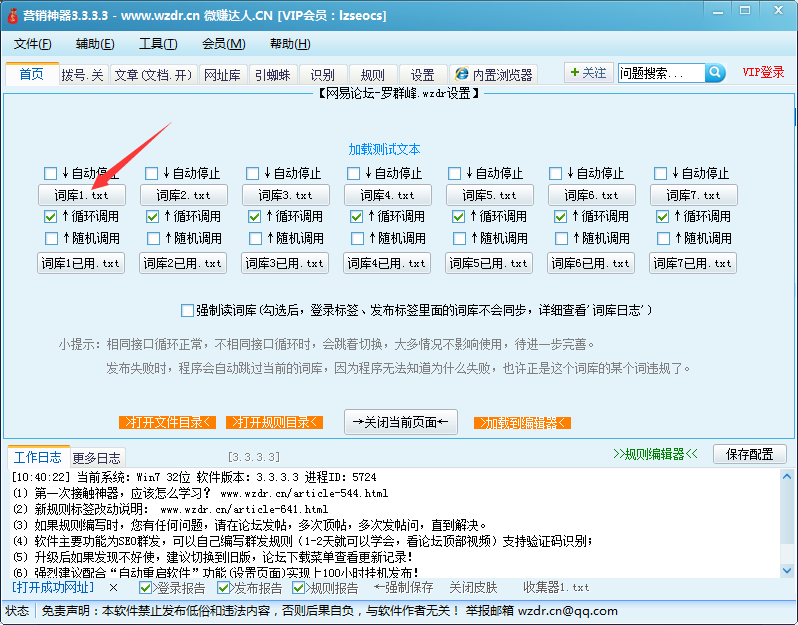Viewport: 798px width, 625px height.
Task: Open the 词库7.txt button
Action: 694,195
